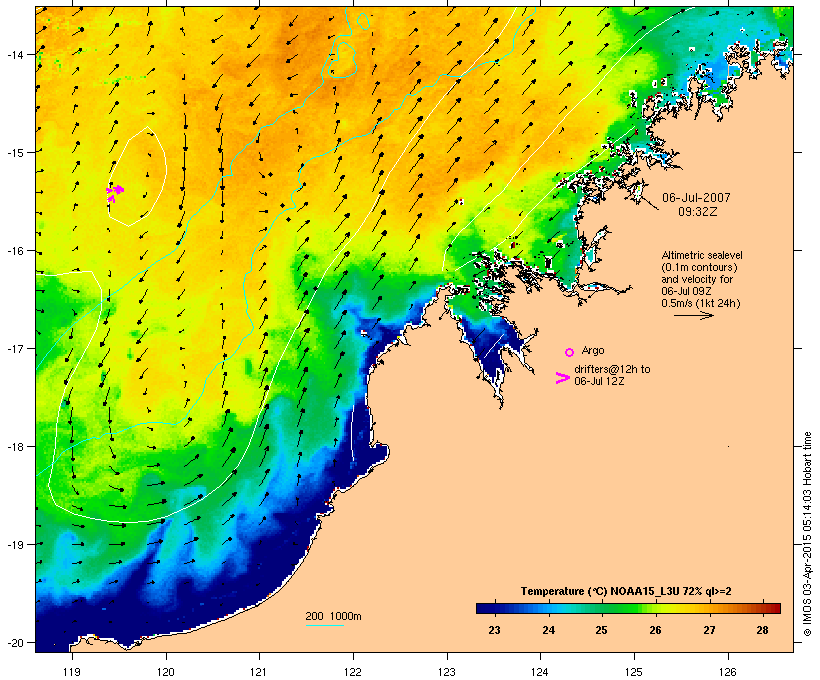
Task: Click the colorbar tick label 24
Action: 548,630
